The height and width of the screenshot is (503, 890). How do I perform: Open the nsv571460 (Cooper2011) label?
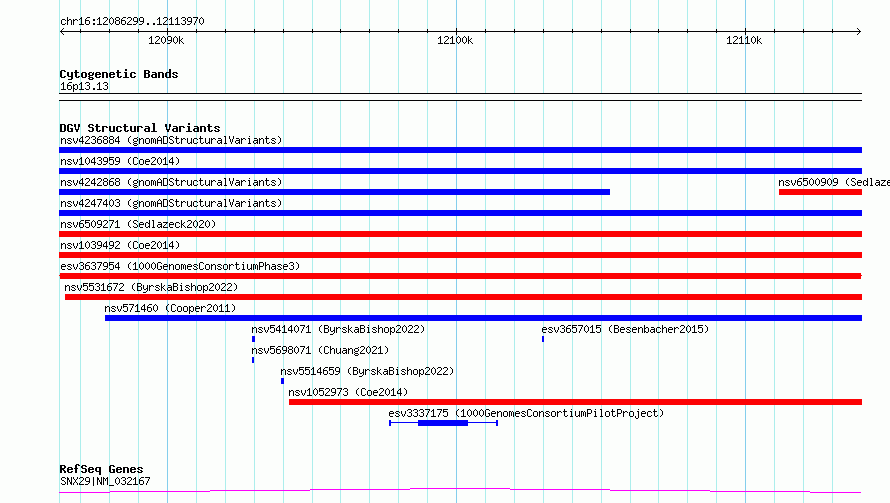point(170,308)
